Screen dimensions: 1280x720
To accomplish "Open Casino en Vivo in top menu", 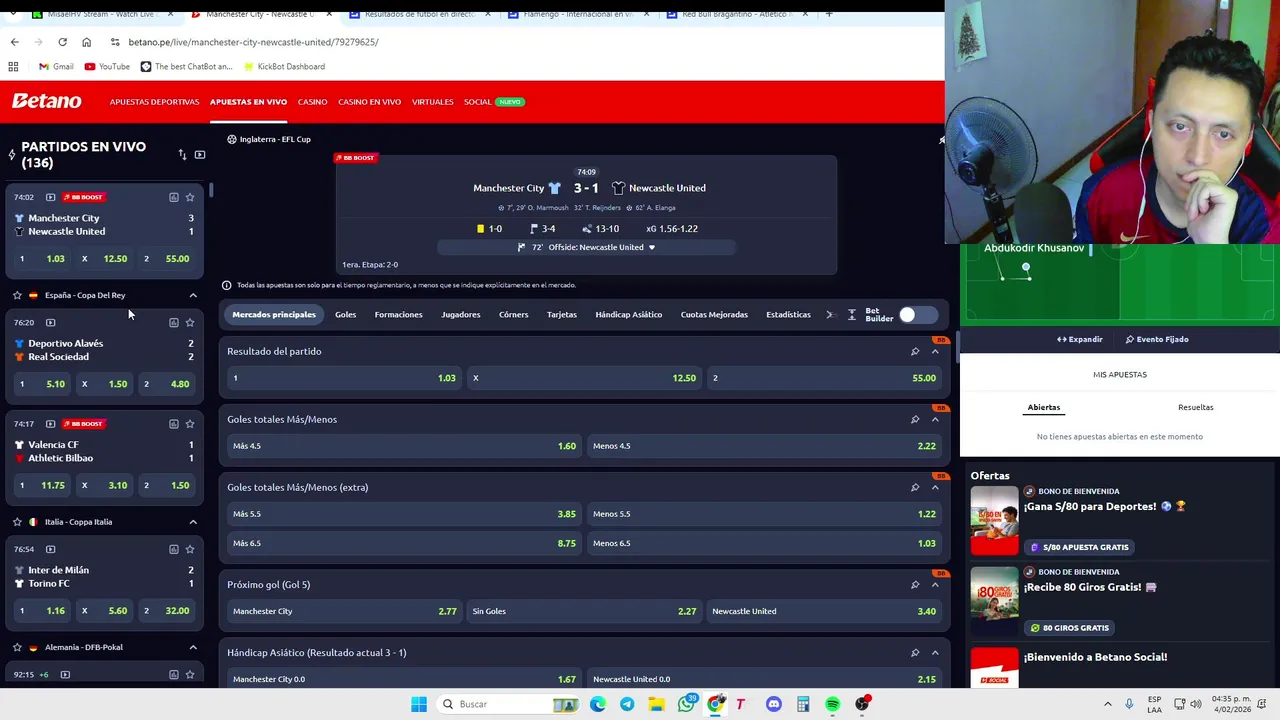I will click(x=369, y=102).
